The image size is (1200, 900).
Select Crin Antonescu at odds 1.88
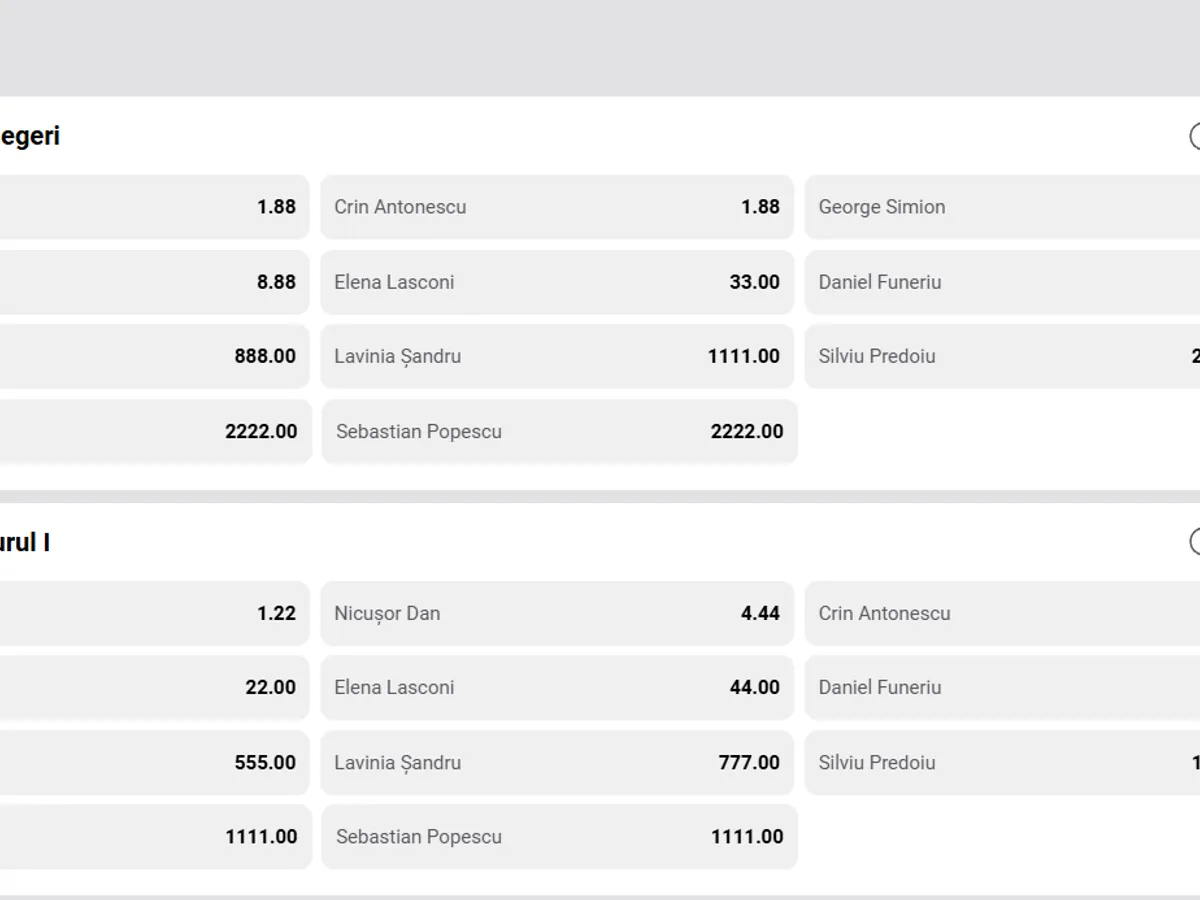556,207
